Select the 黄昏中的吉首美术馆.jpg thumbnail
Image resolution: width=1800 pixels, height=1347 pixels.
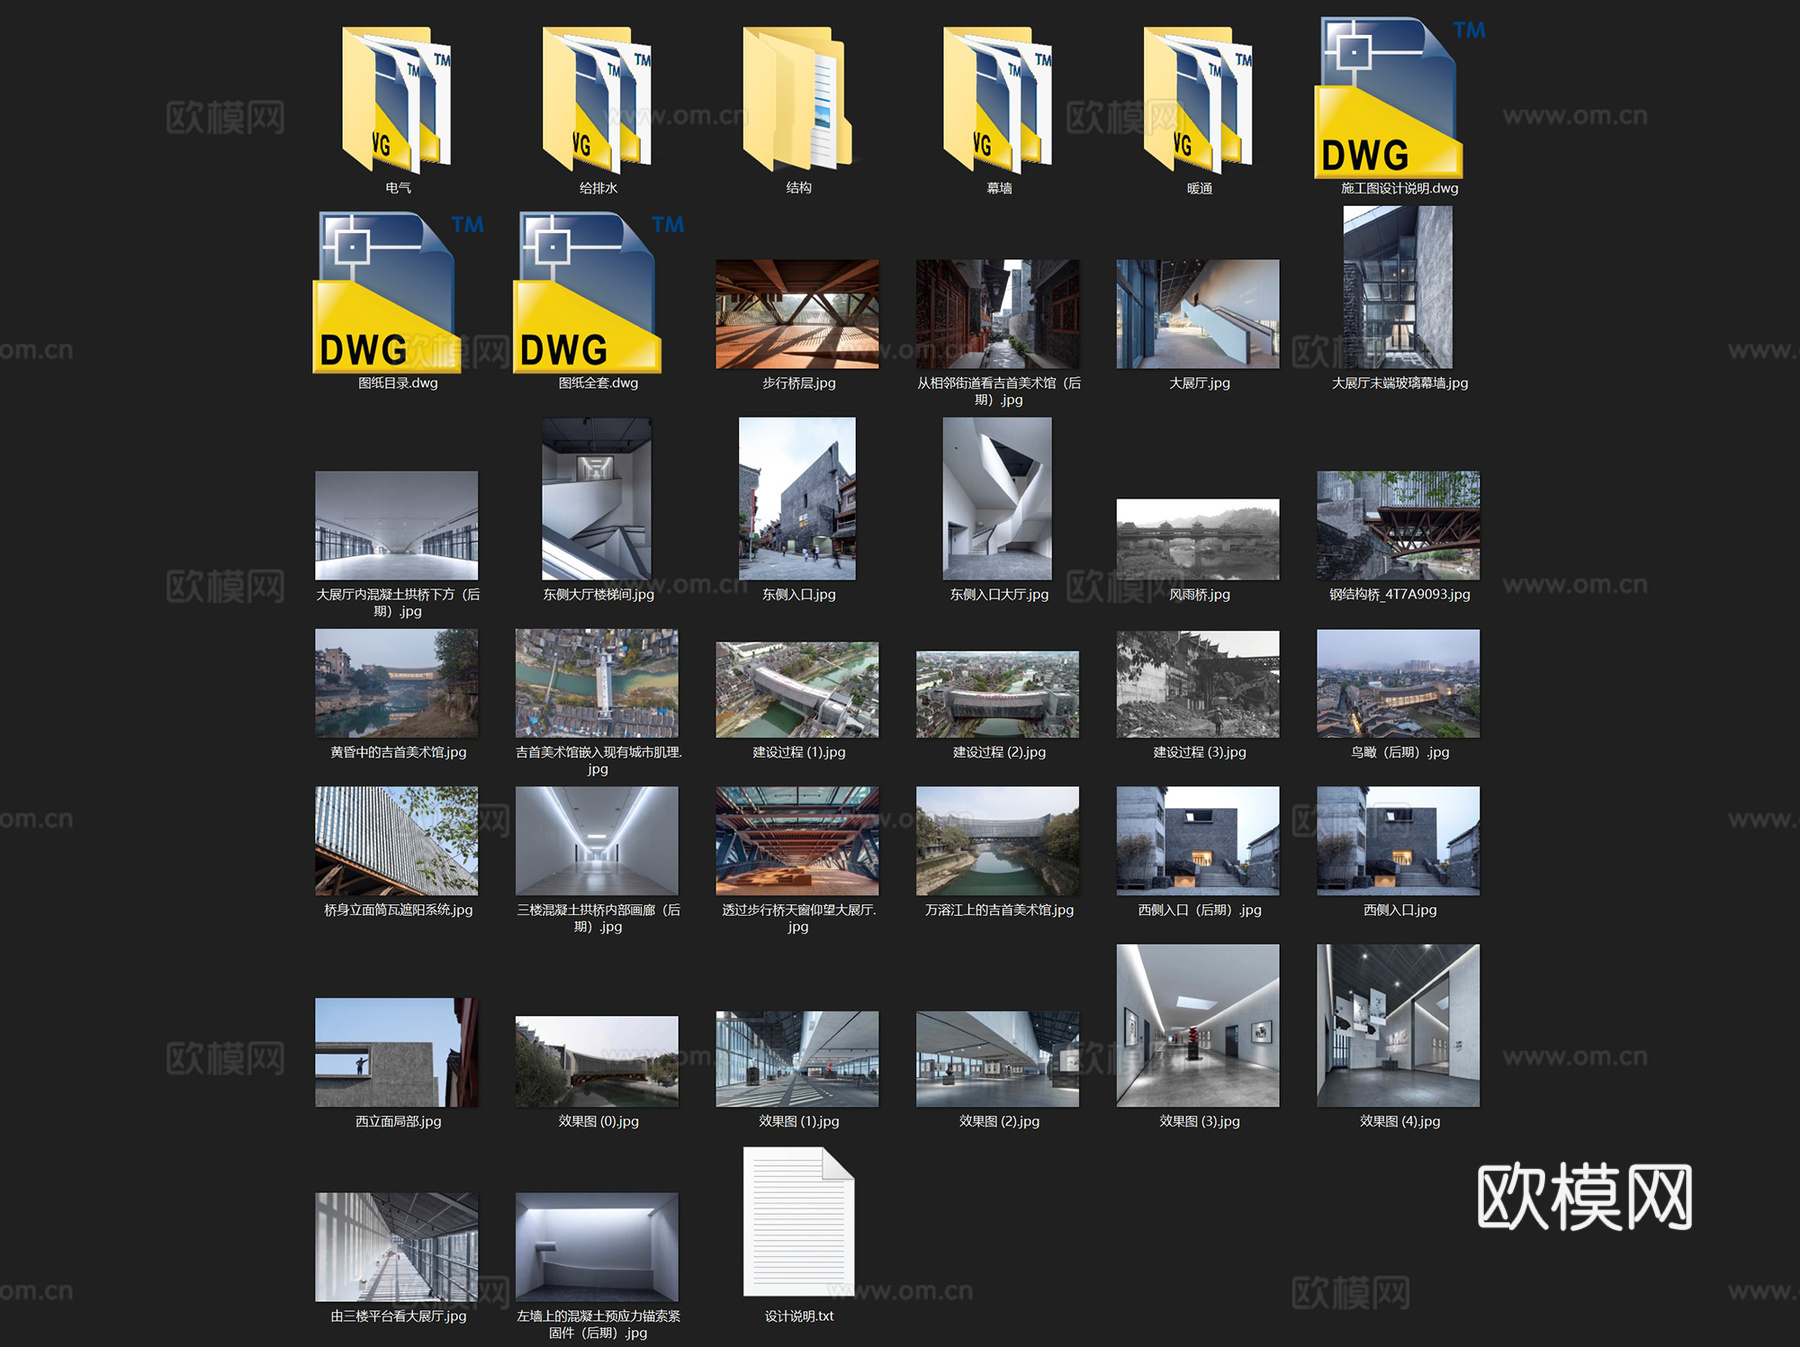[396, 683]
